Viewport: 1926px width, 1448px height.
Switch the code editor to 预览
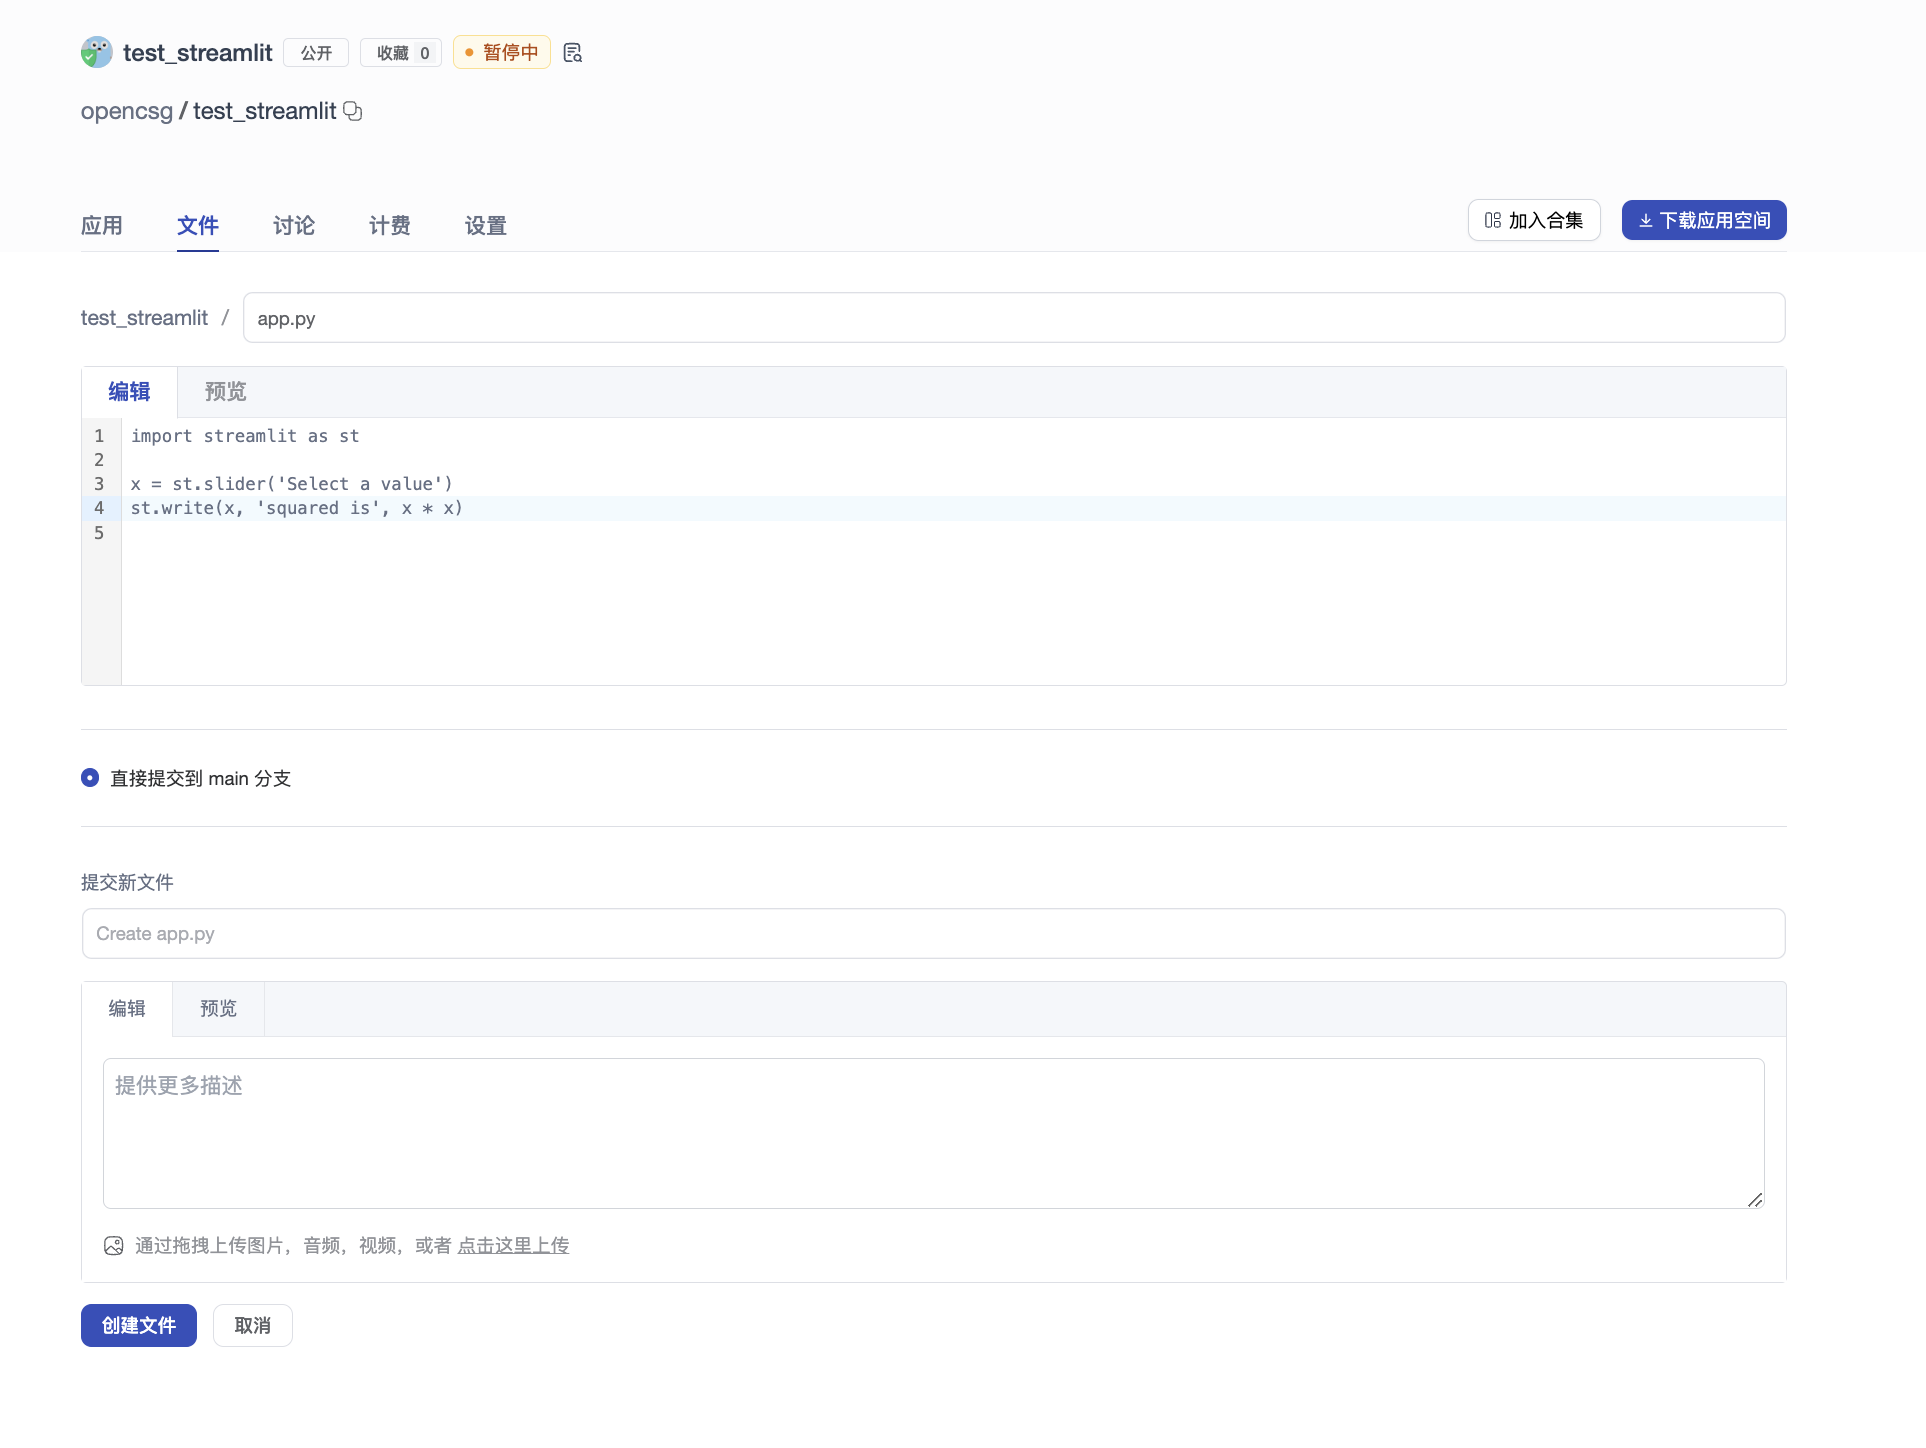pos(225,392)
